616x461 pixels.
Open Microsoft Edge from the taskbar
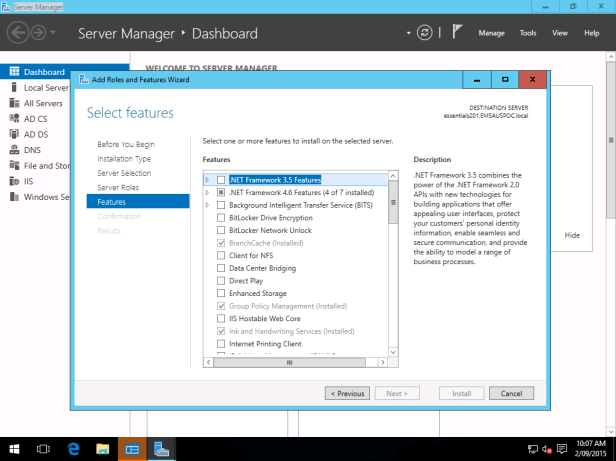pos(73,449)
